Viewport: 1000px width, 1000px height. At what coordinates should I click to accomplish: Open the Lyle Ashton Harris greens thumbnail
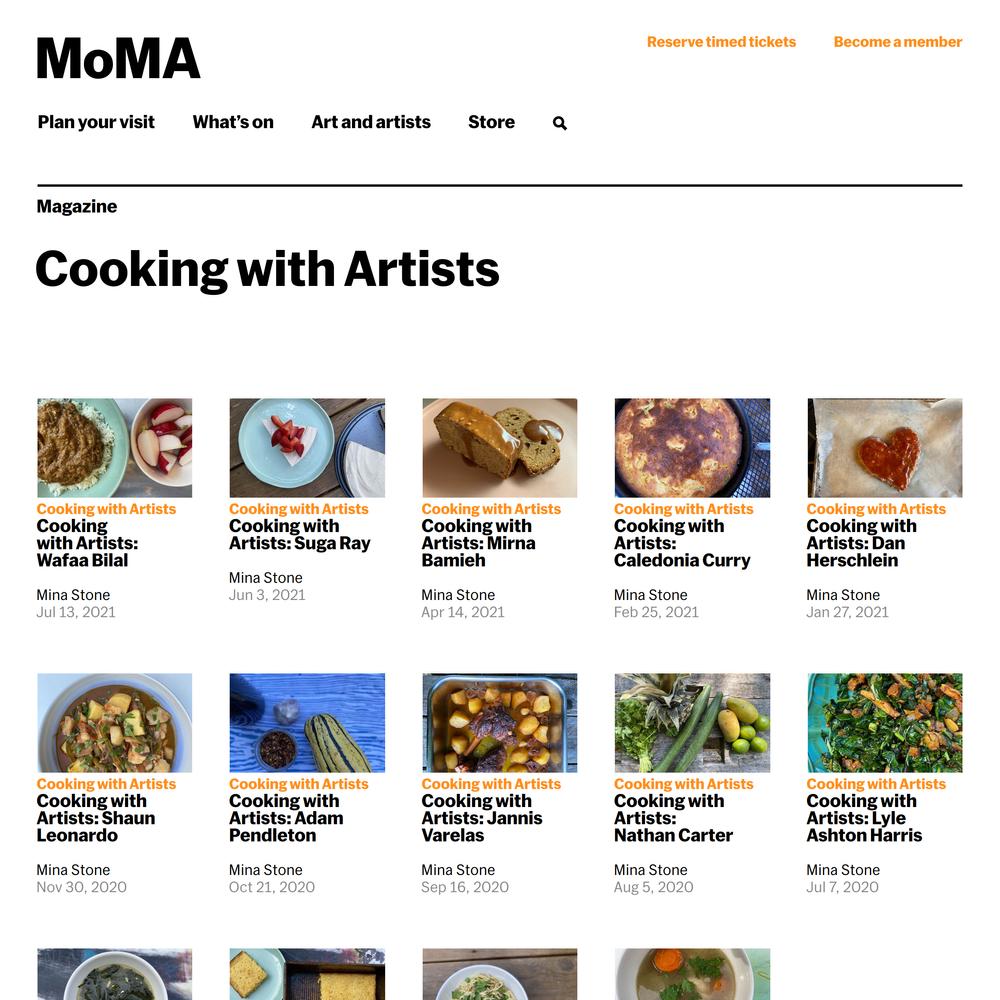pos(885,723)
